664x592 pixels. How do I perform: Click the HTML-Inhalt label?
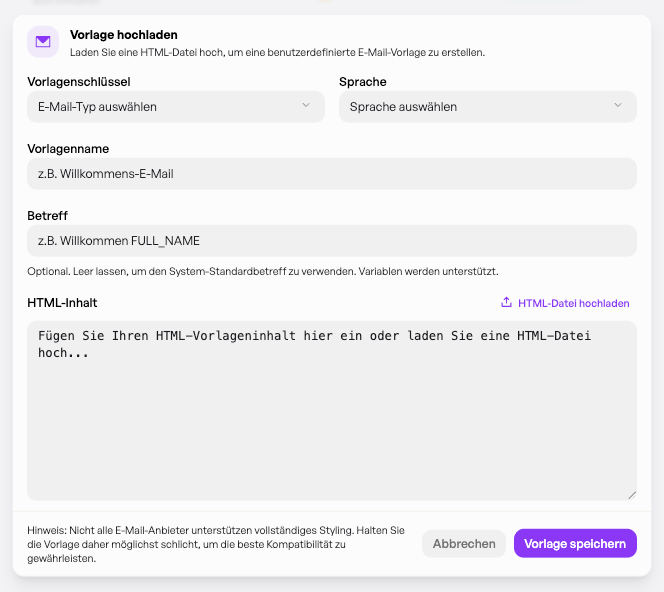(62, 303)
